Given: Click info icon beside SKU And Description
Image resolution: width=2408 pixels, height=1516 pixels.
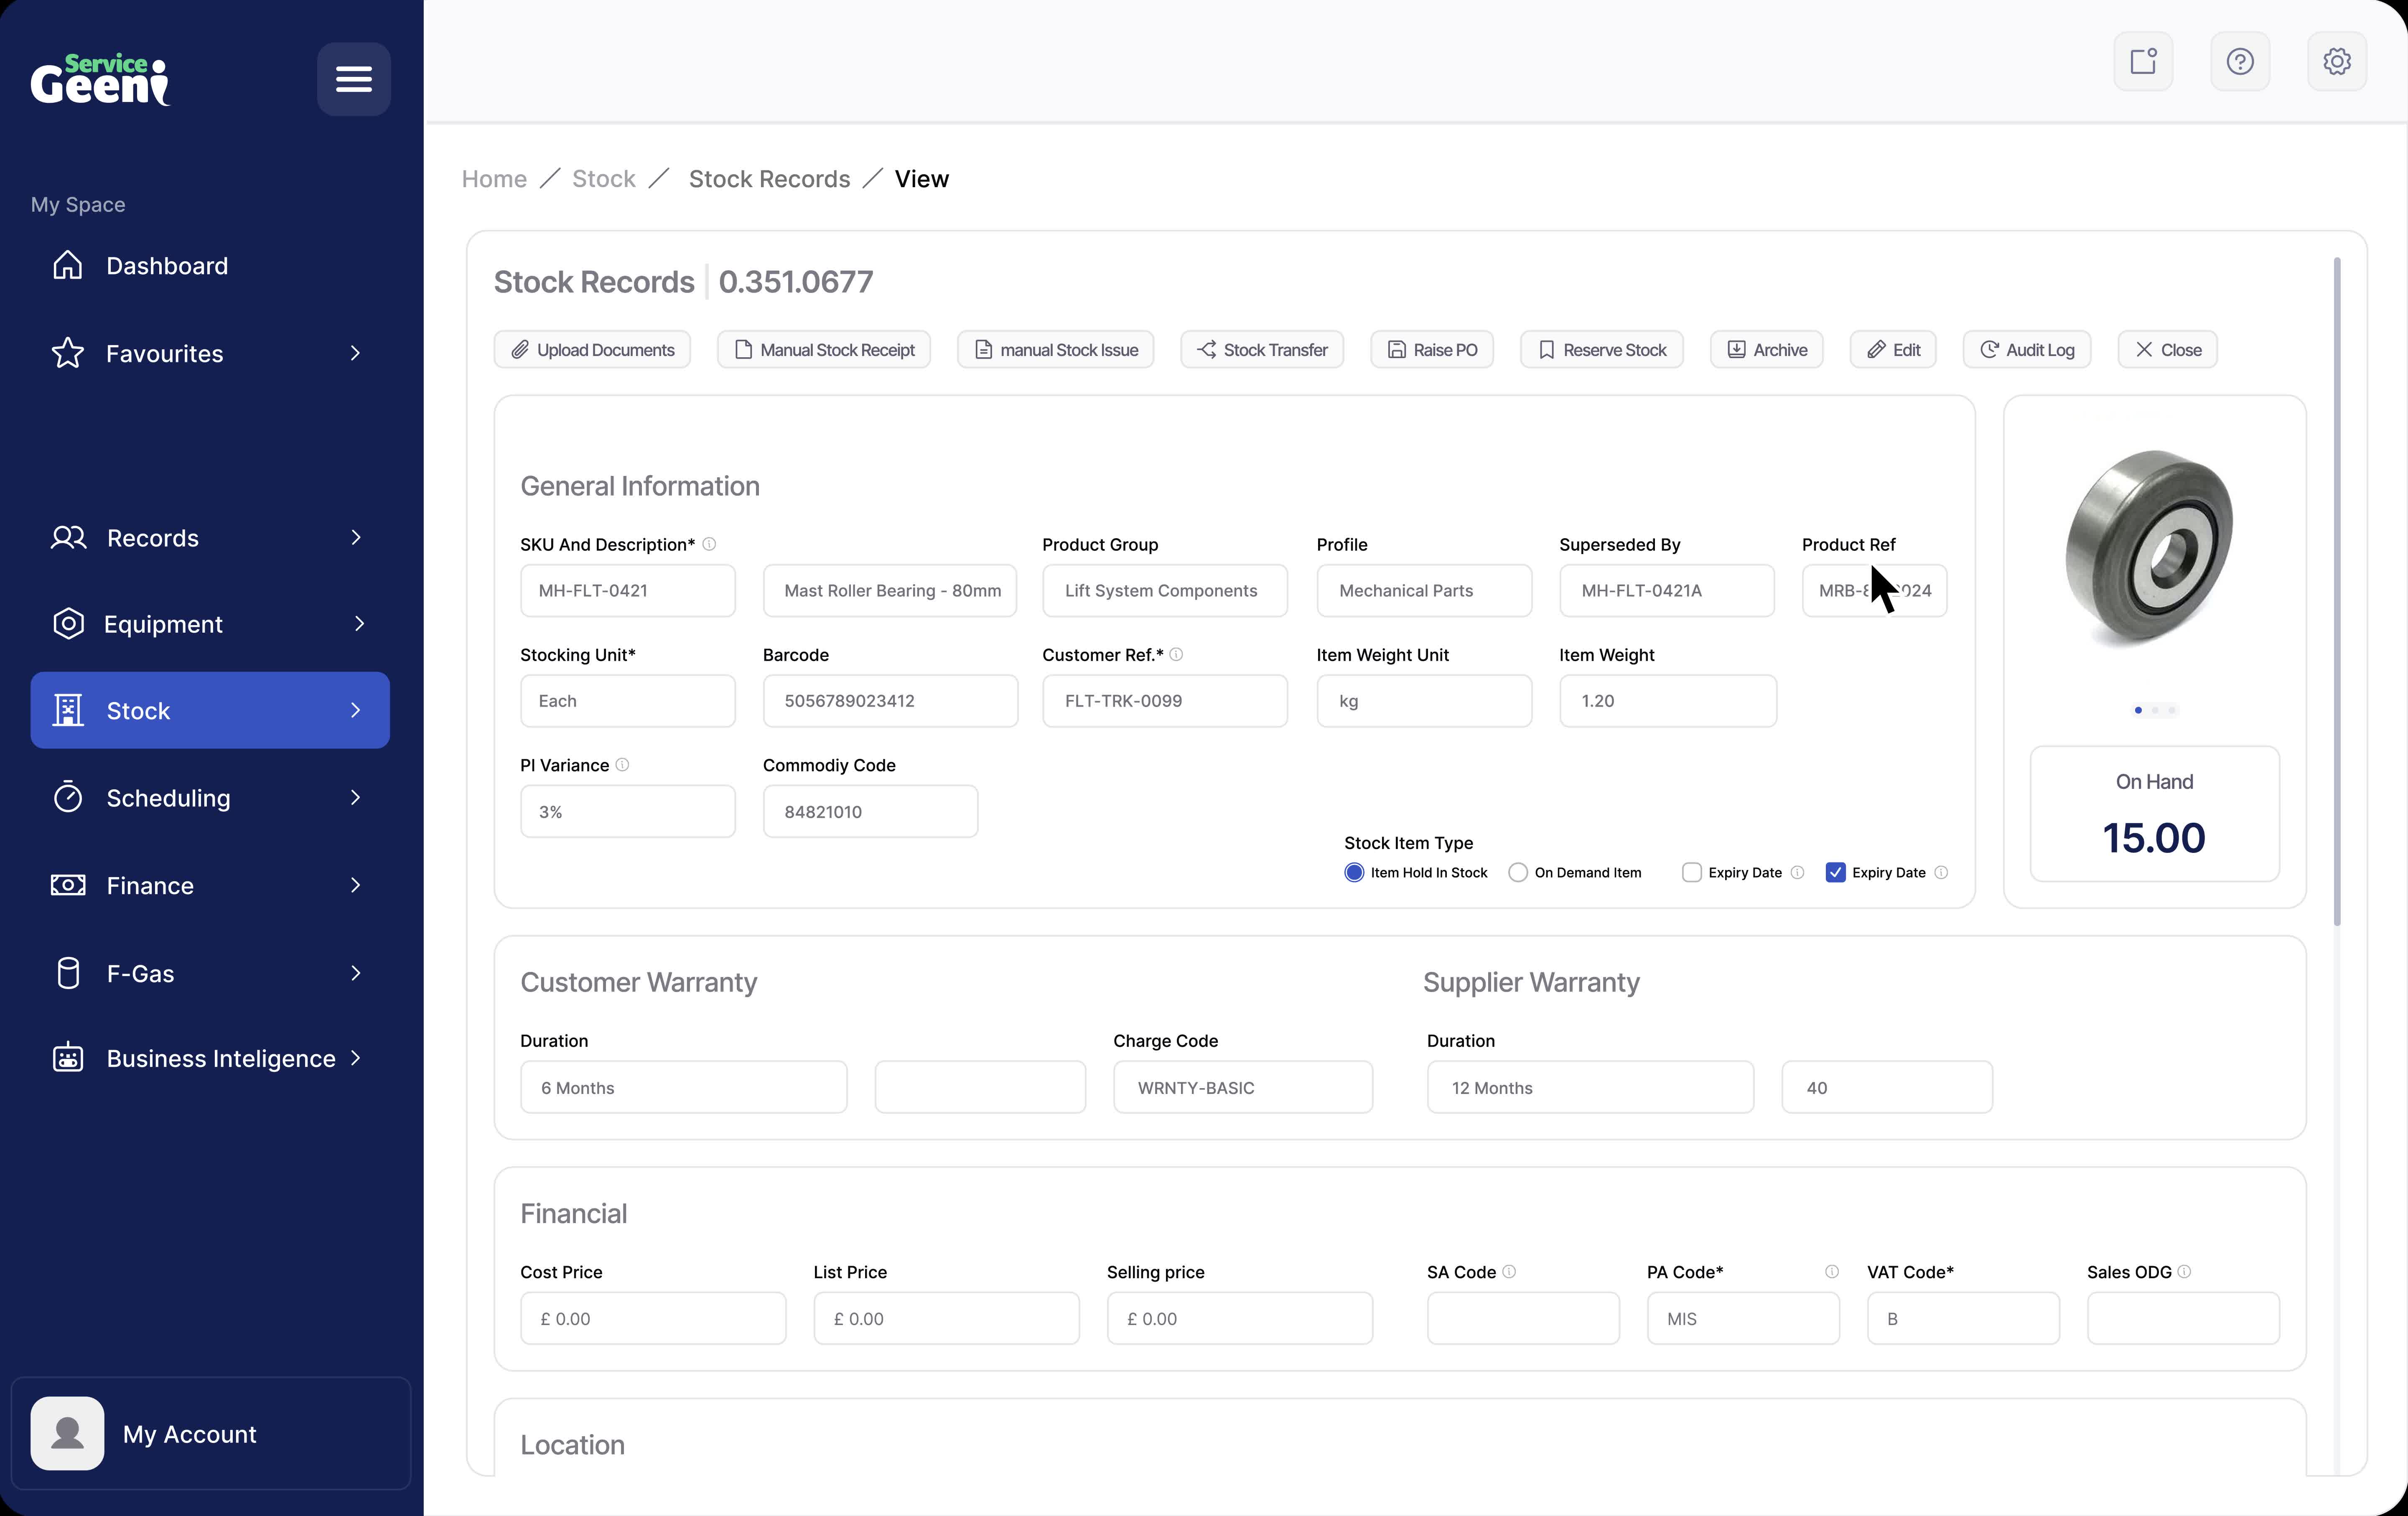Looking at the screenshot, I should [709, 544].
